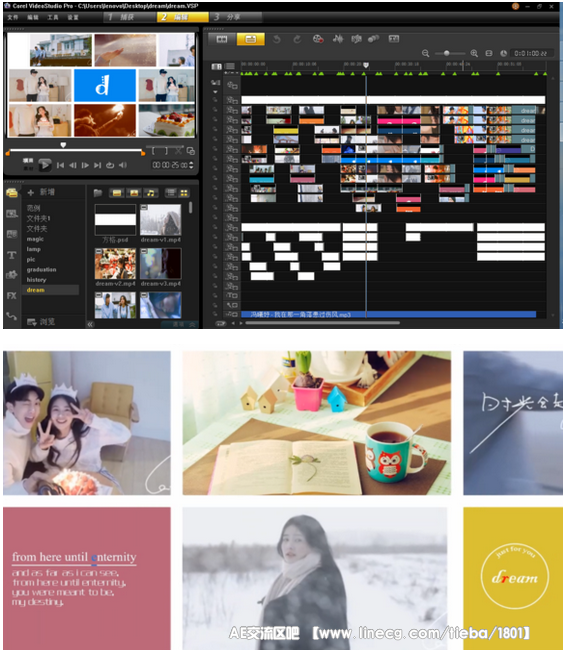
Task: Click the enlarge preview window icon
Action: point(191,151)
